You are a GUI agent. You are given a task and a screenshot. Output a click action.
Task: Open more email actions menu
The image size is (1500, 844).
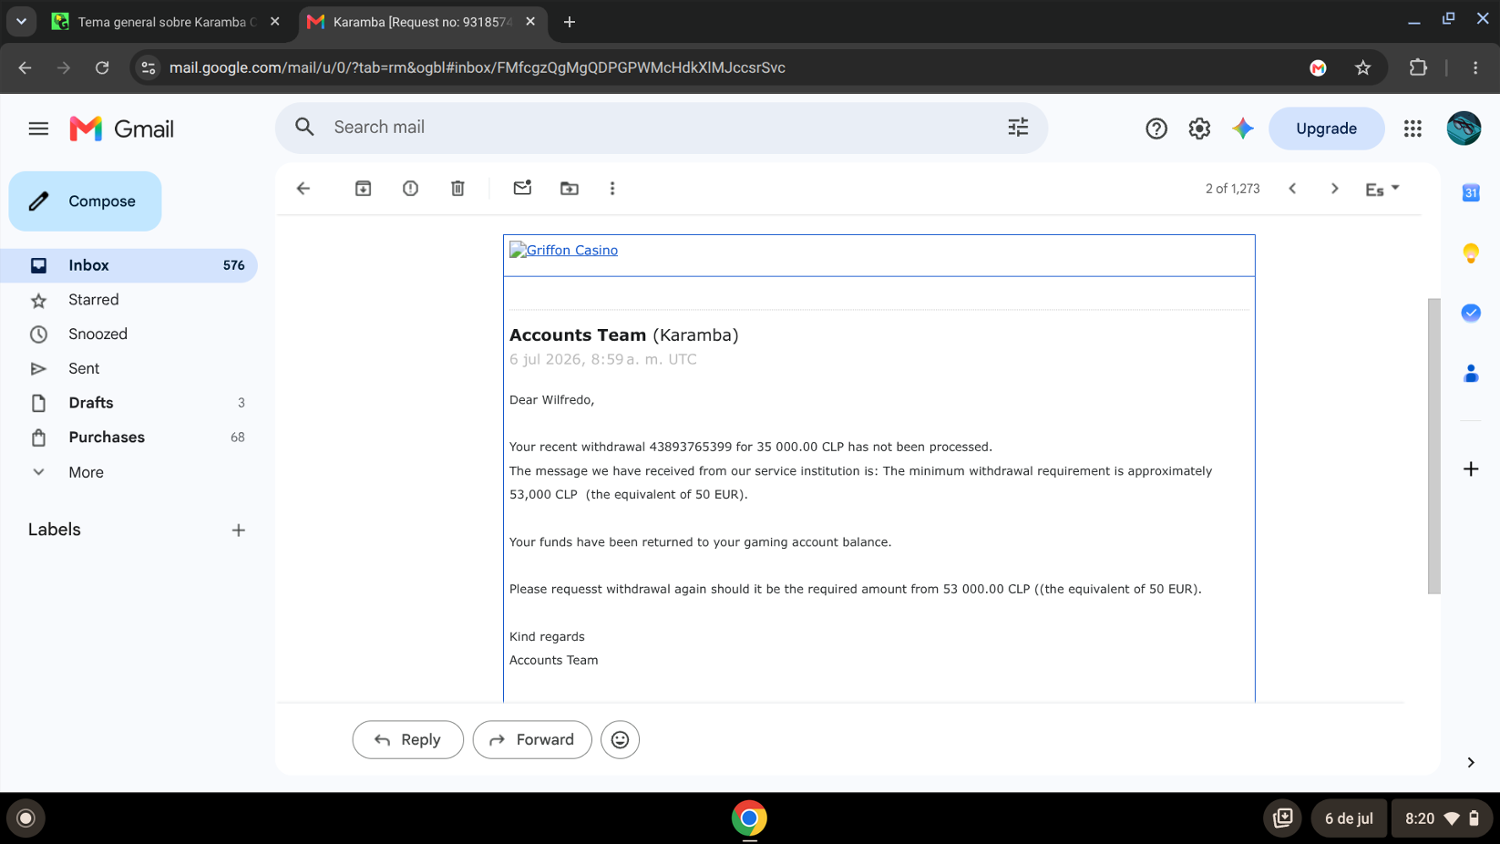click(612, 188)
